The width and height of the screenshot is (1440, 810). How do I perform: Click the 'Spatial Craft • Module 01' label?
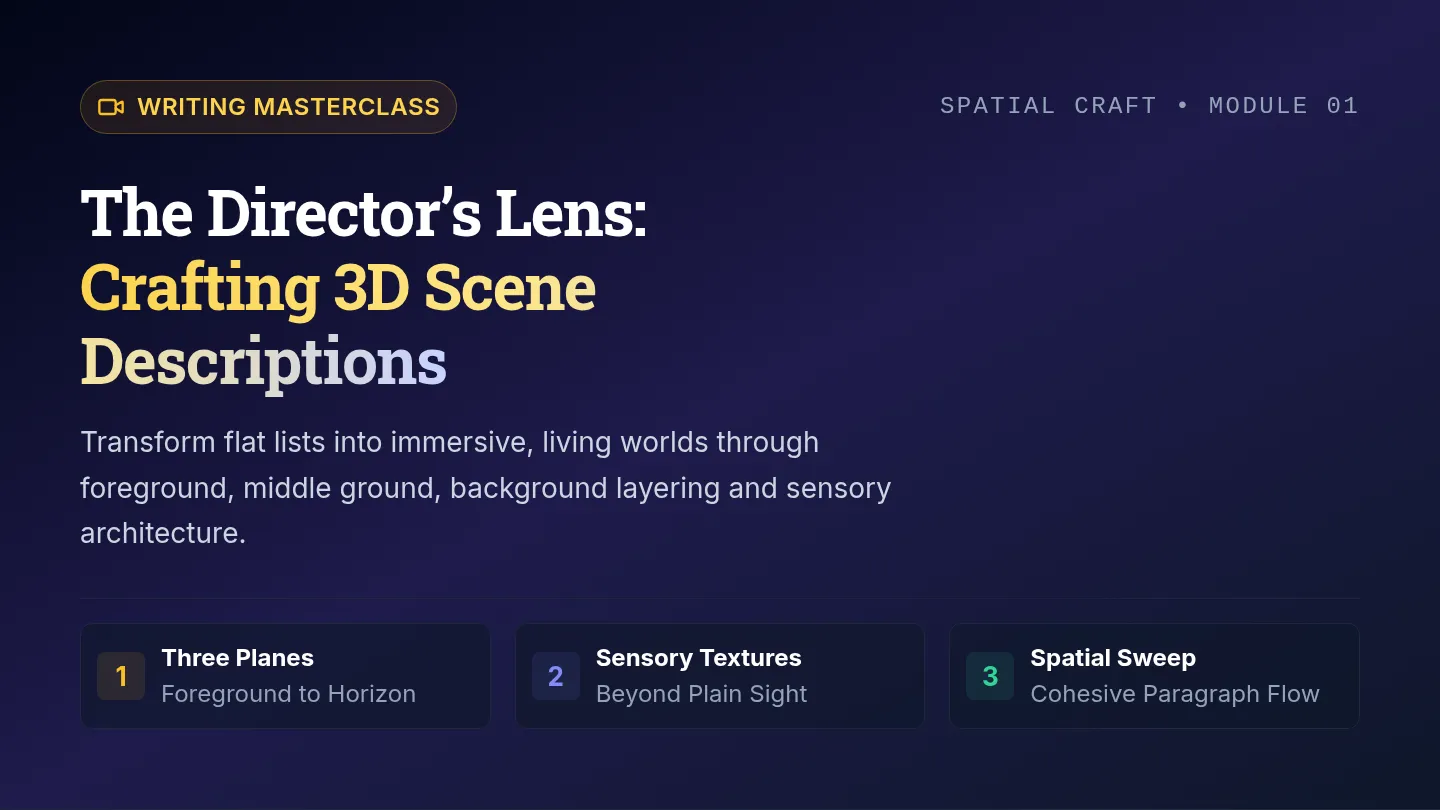coord(1149,106)
